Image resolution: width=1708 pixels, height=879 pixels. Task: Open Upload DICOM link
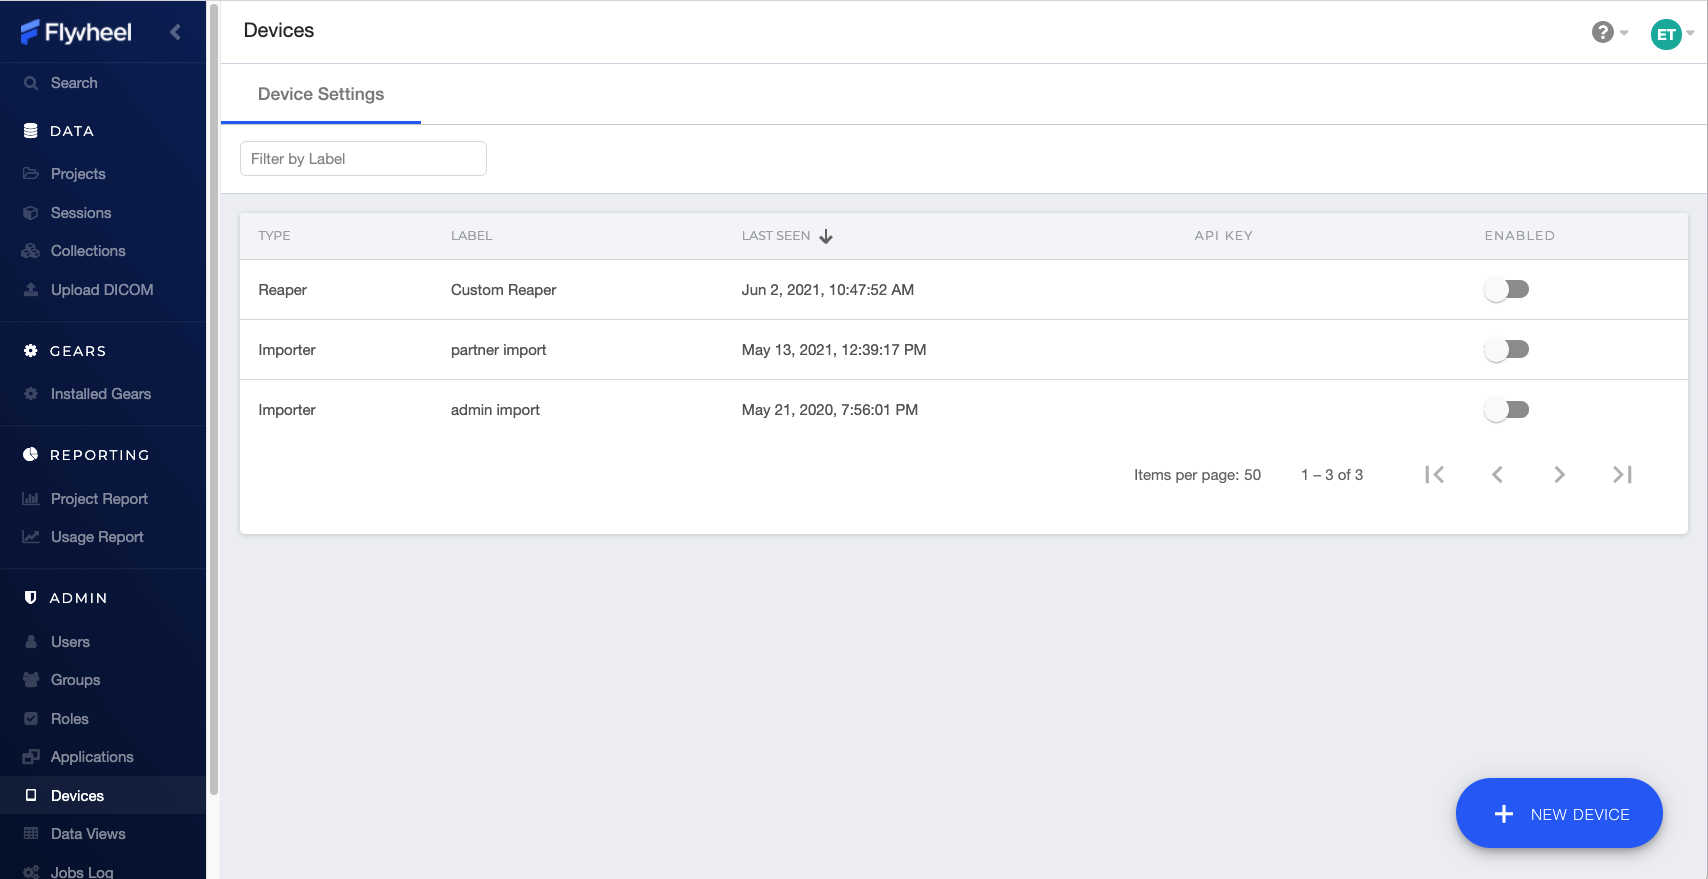coord(102,290)
